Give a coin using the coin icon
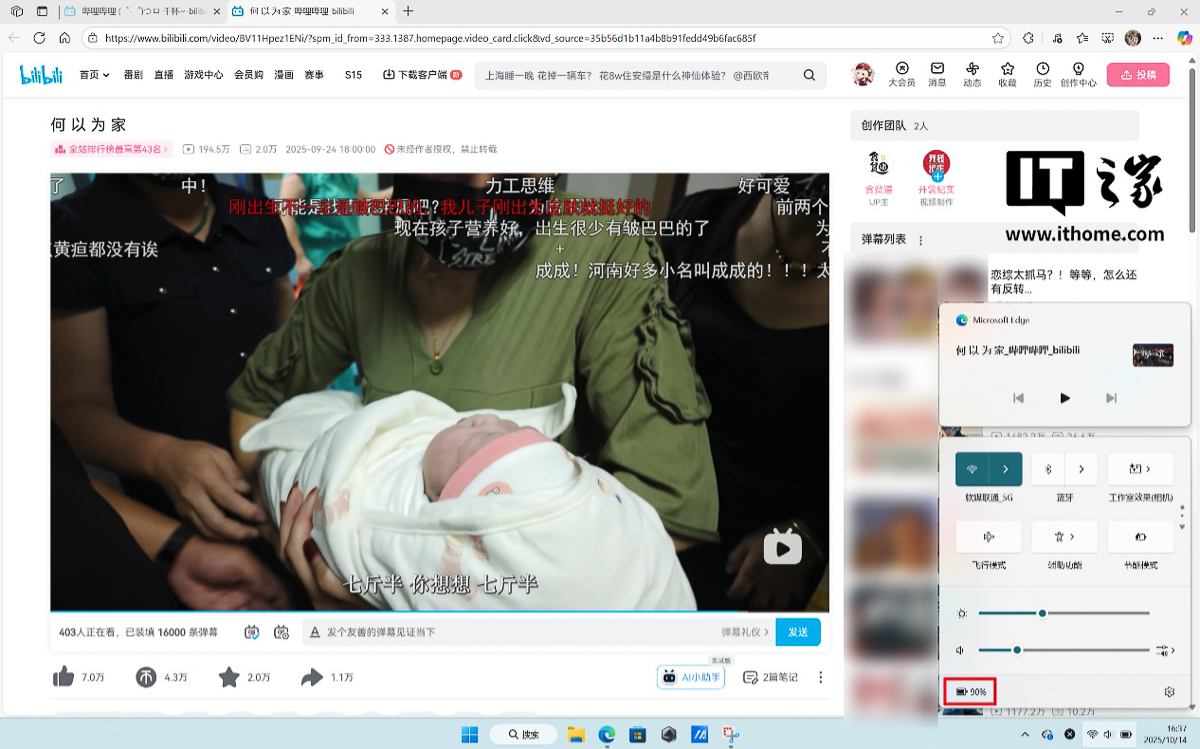This screenshot has height=749, width=1200. pos(146,677)
